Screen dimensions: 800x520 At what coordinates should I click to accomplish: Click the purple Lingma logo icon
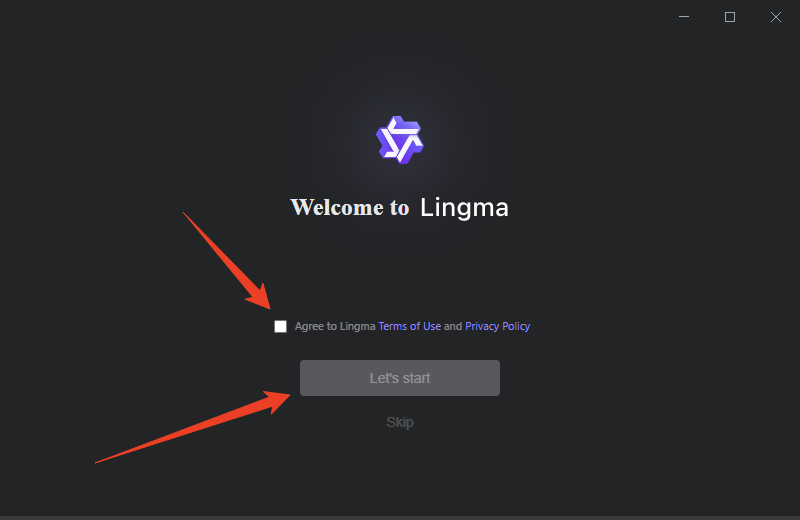[399, 140]
